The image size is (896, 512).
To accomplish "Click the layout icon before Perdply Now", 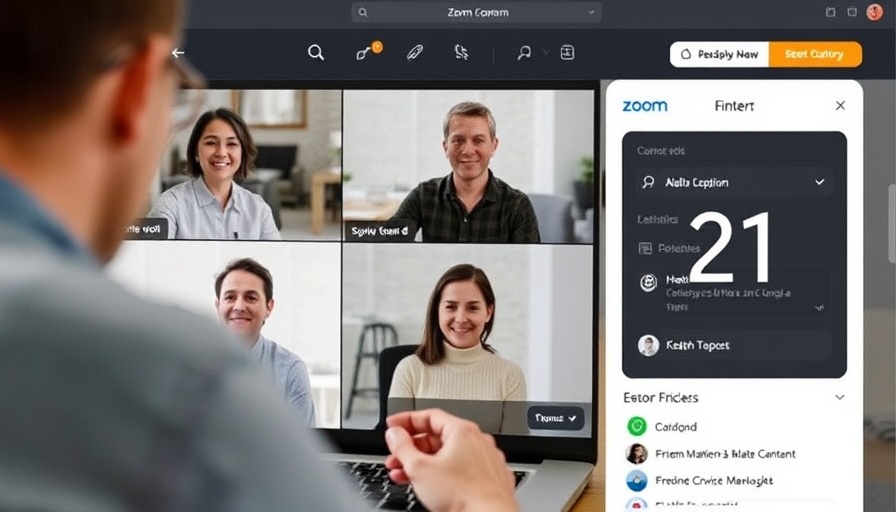I will click(567, 53).
